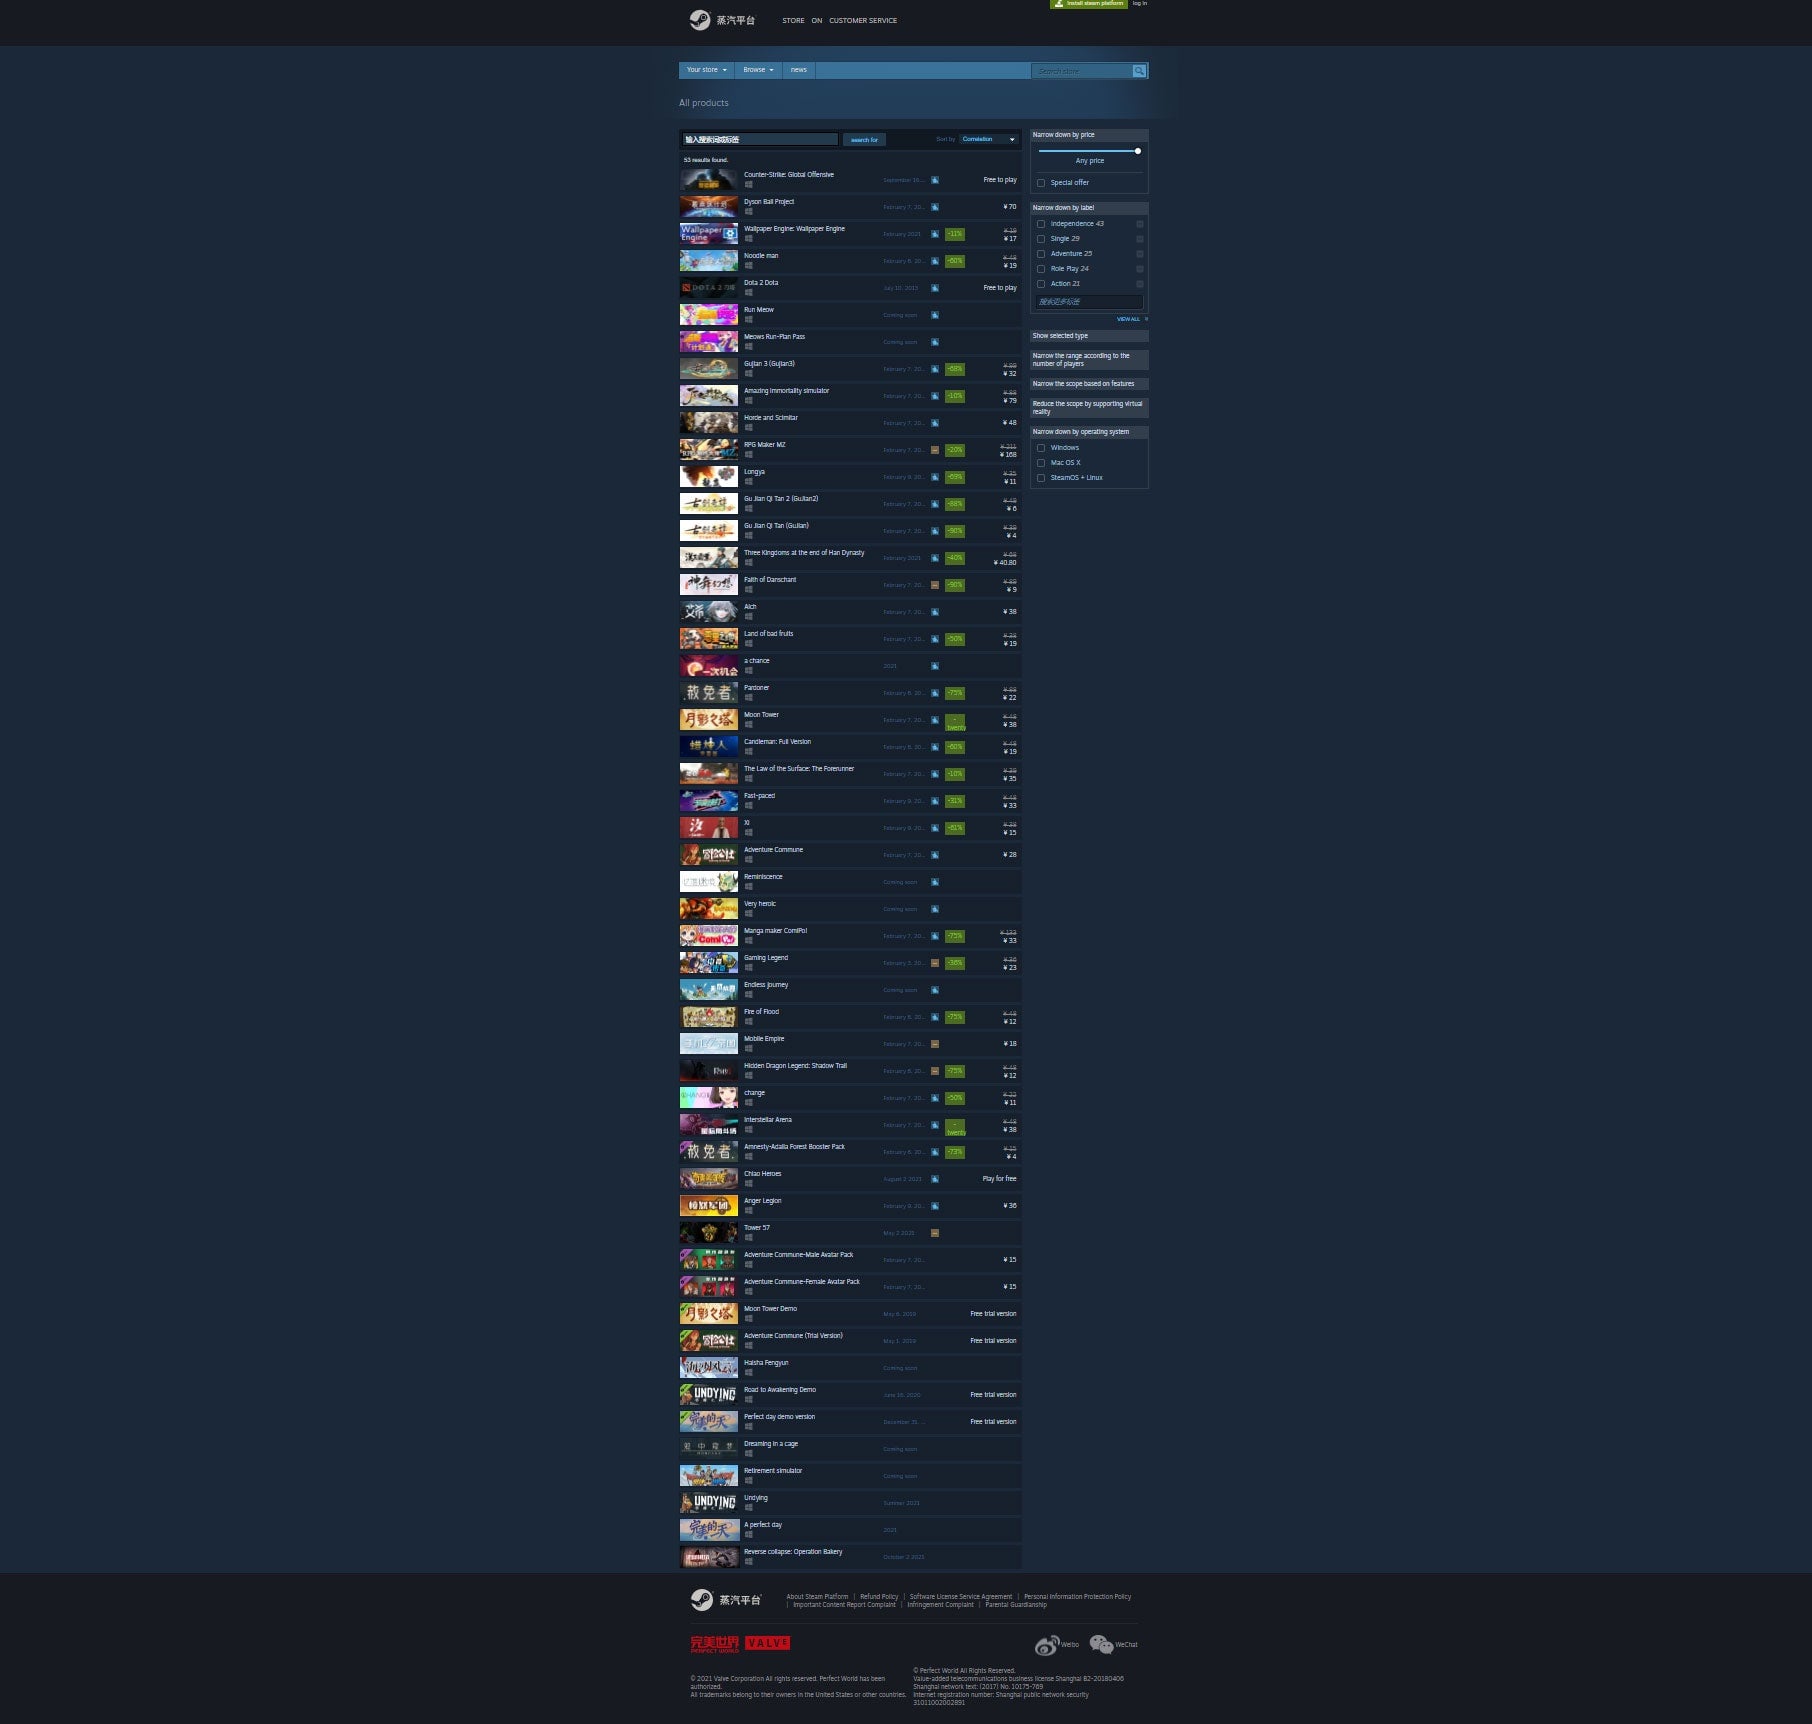Image resolution: width=1812 pixels, height=1724 pixels.
Task: Select the news menu item
Action: coord(799,70)
